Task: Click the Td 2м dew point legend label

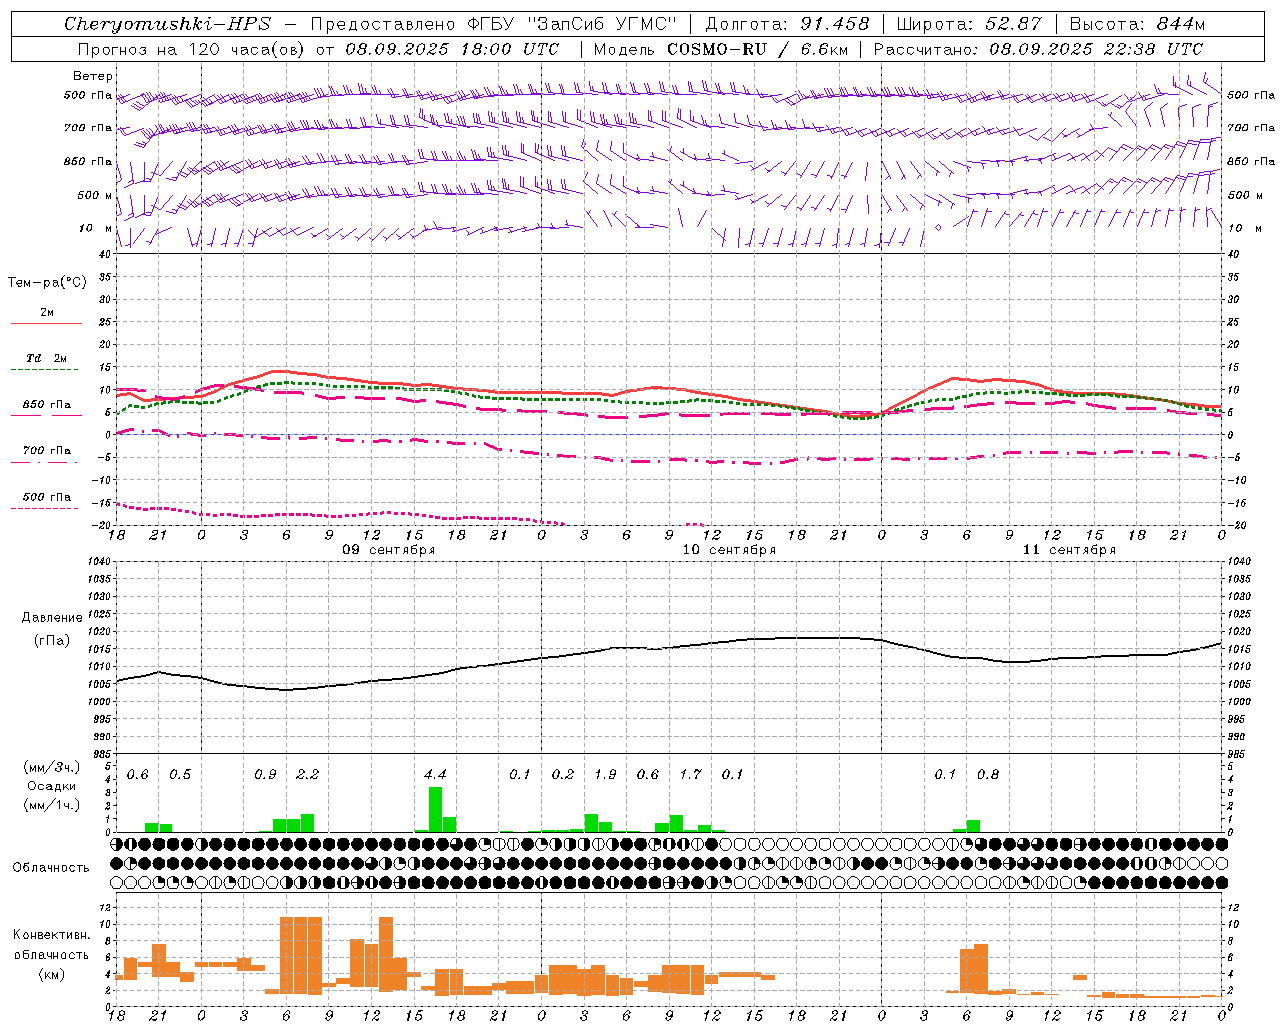Action: [47, 358]
